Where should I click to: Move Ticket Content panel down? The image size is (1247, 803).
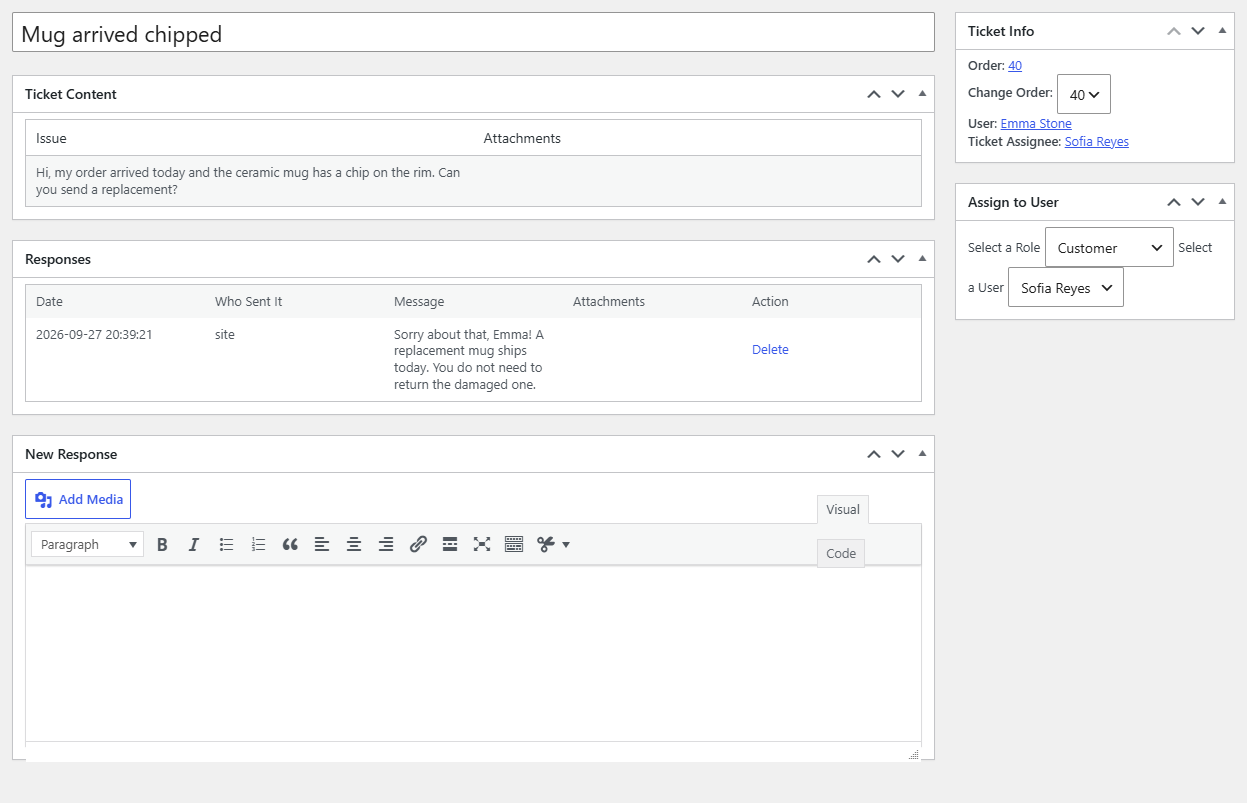898,94
